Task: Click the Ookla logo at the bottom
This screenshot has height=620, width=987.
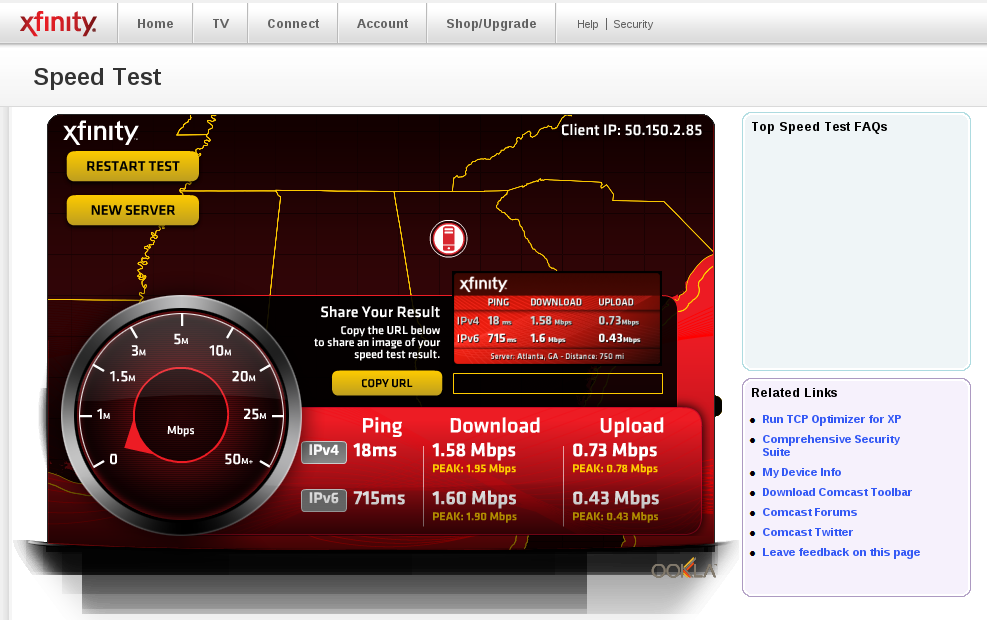Action: click(x=682, y=572)
